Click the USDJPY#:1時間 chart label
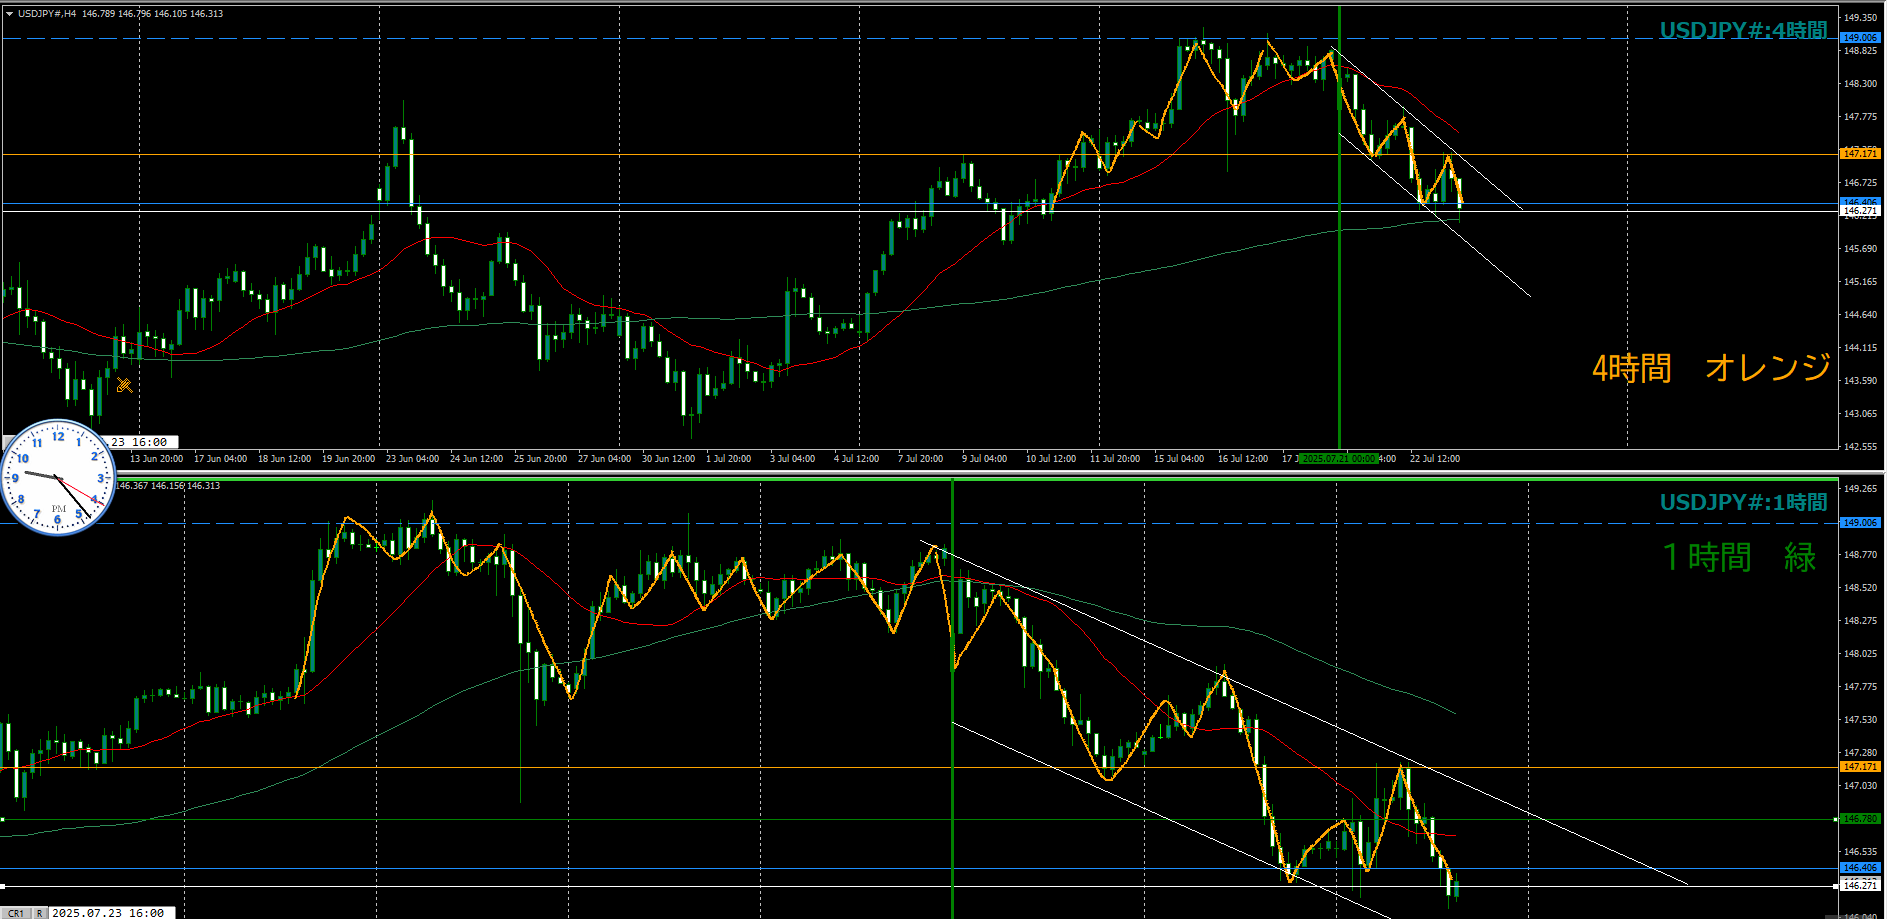This screenshot has width=1887, height=919. click(x=1743, y=503)
